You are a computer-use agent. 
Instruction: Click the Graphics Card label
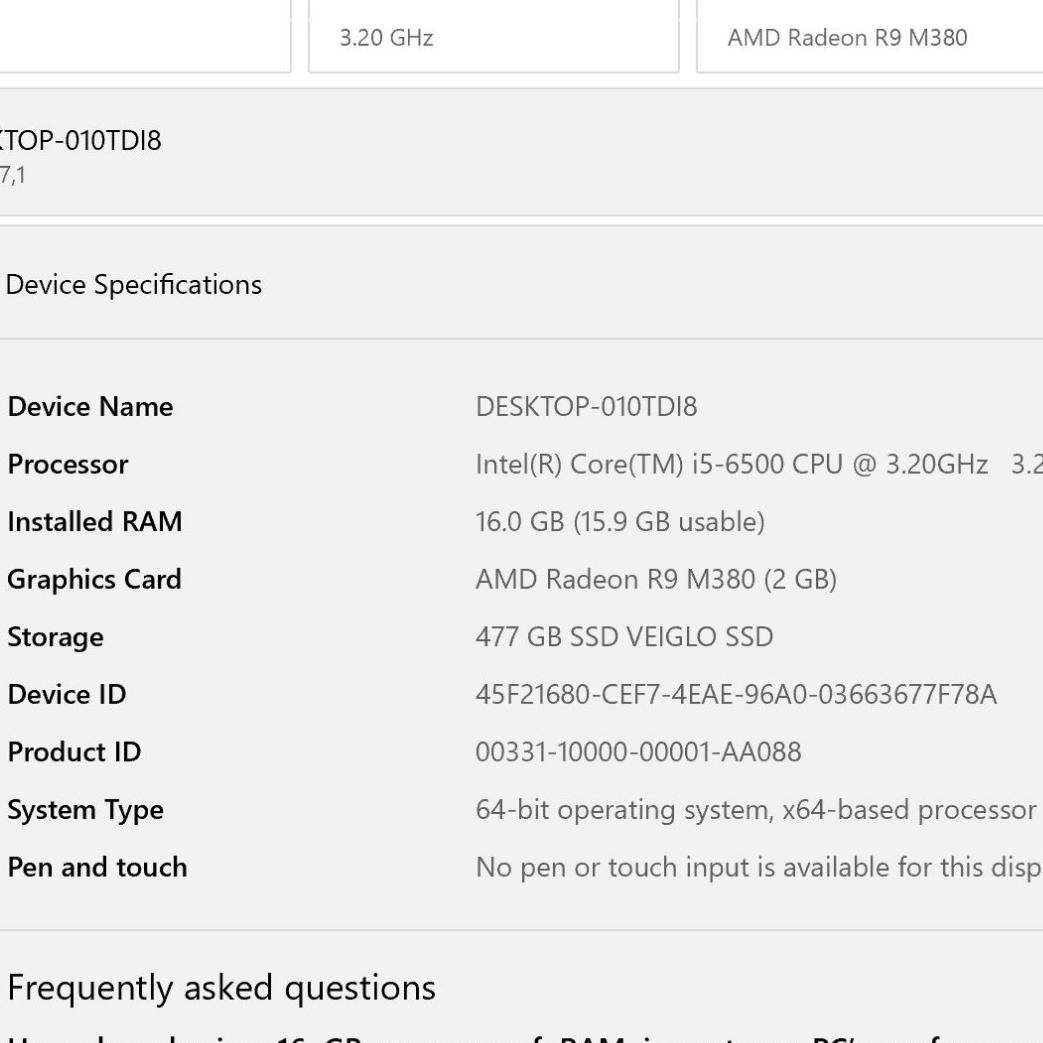[95, 579]
